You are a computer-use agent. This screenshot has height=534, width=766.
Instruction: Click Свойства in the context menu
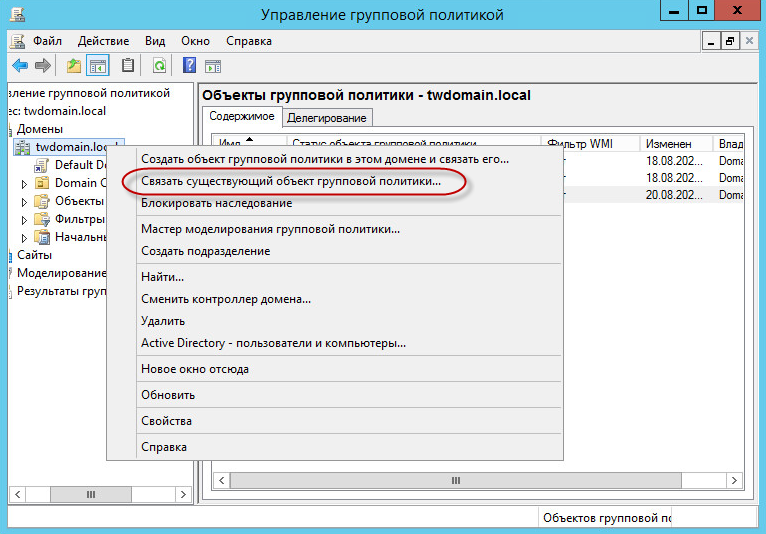tap(166, 421)
